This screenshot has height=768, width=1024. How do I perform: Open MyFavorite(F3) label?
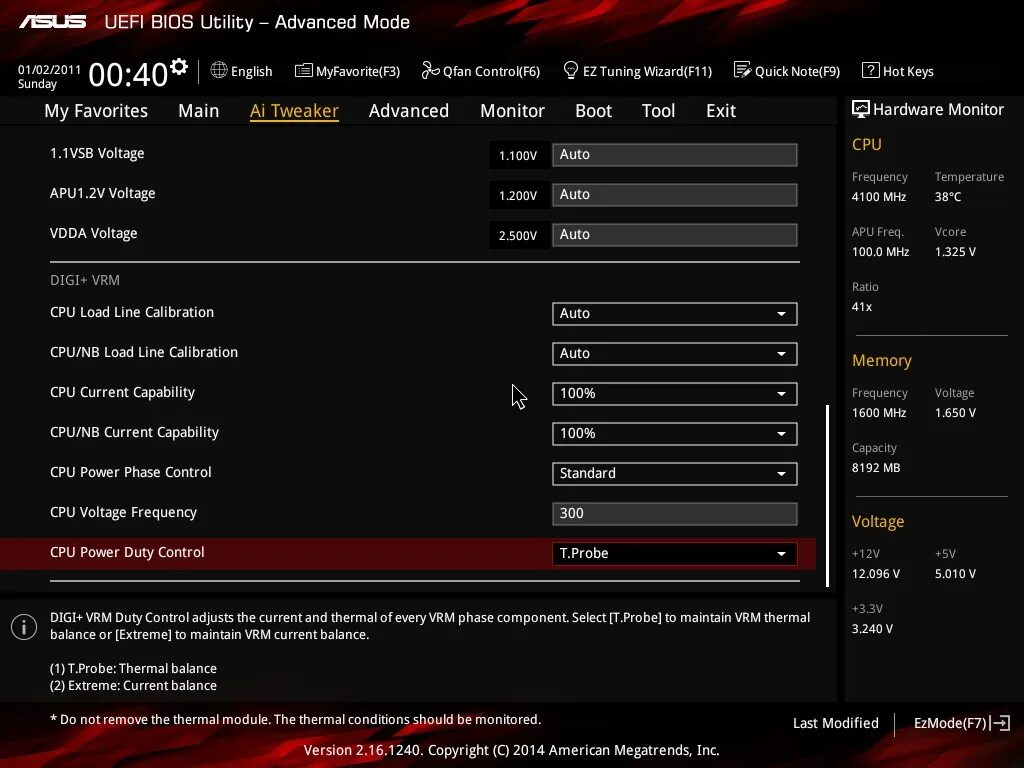point(358,71)
